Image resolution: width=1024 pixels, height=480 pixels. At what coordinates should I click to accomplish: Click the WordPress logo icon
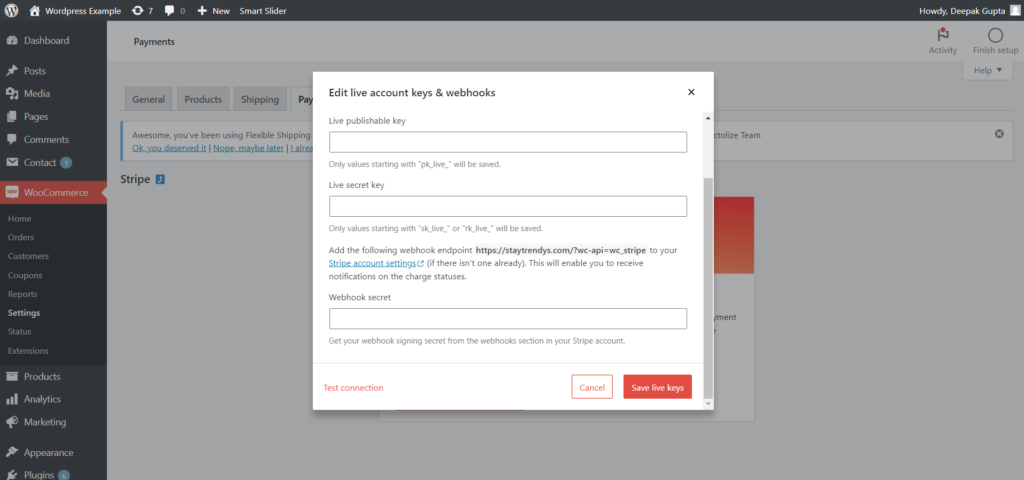click(11, 10)
